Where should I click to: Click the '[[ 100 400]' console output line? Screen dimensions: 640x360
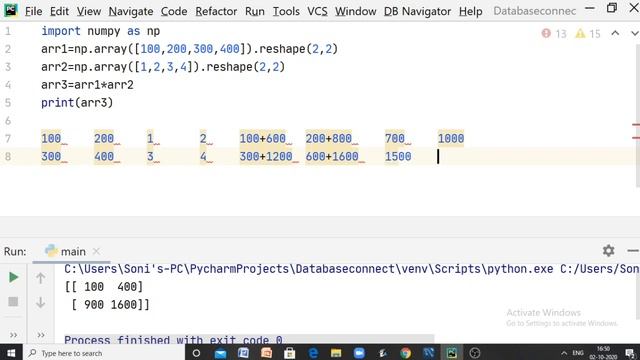pyautogui.click(x=104, y=287)
